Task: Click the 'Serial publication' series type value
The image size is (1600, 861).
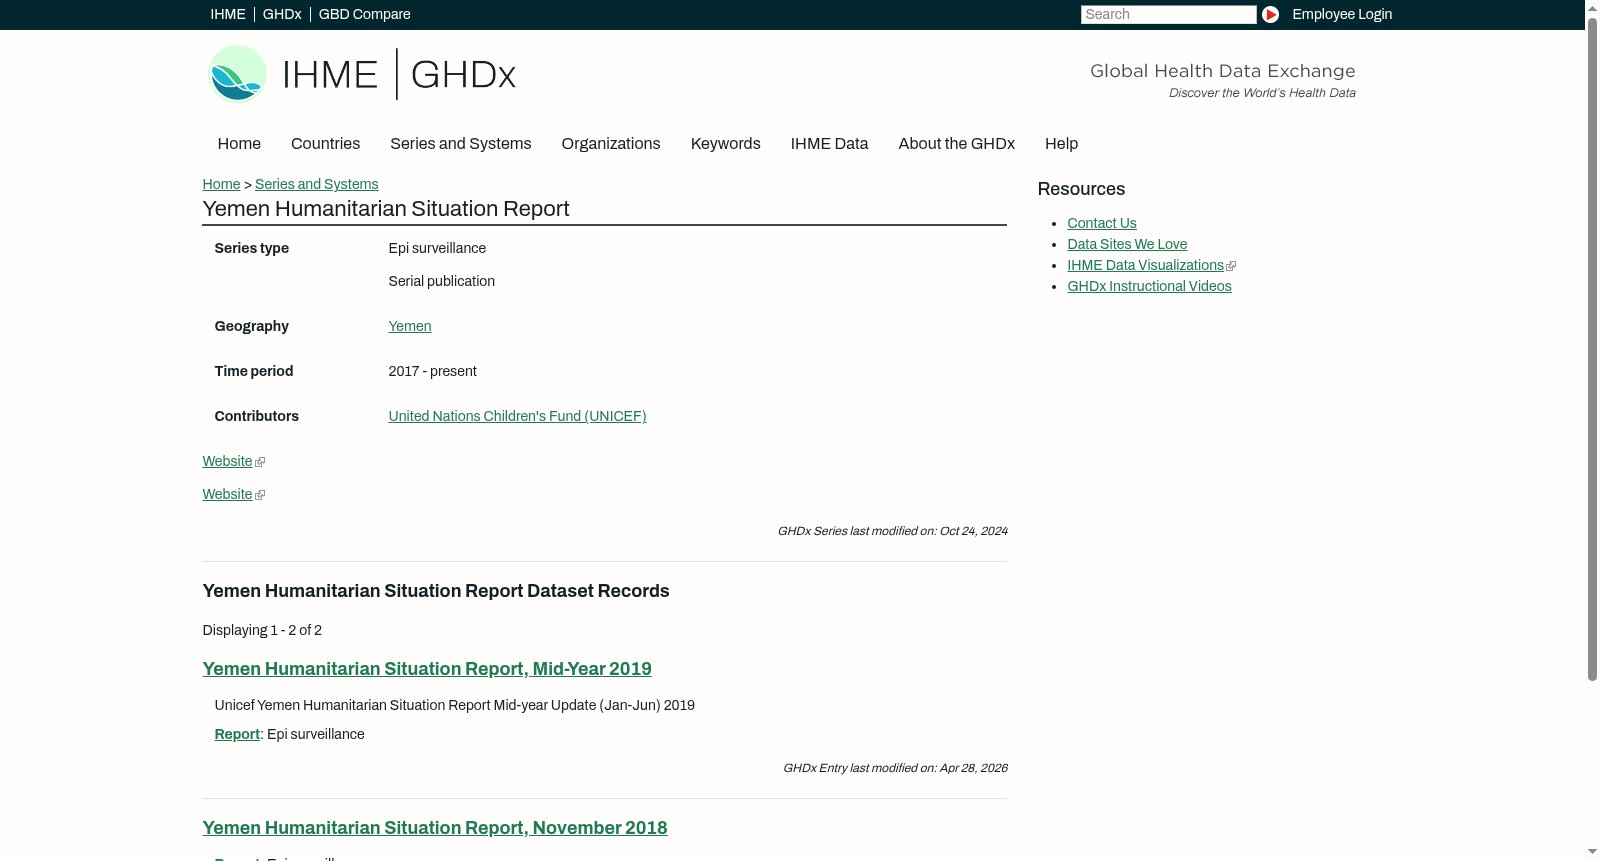Action: (441, 281)
